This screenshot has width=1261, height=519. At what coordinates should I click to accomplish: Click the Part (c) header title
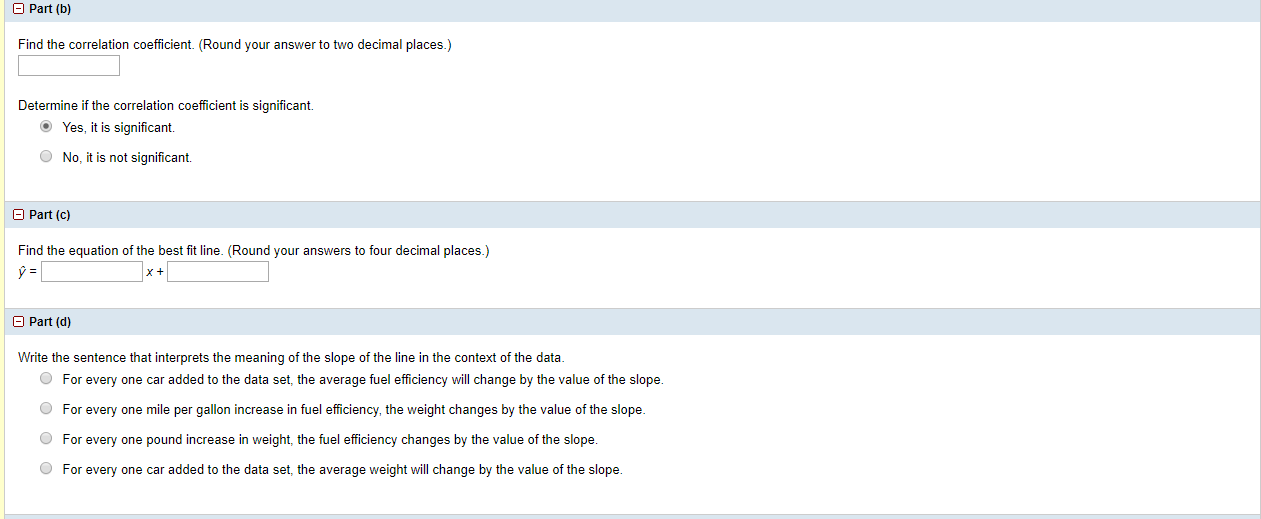[50, 215]
